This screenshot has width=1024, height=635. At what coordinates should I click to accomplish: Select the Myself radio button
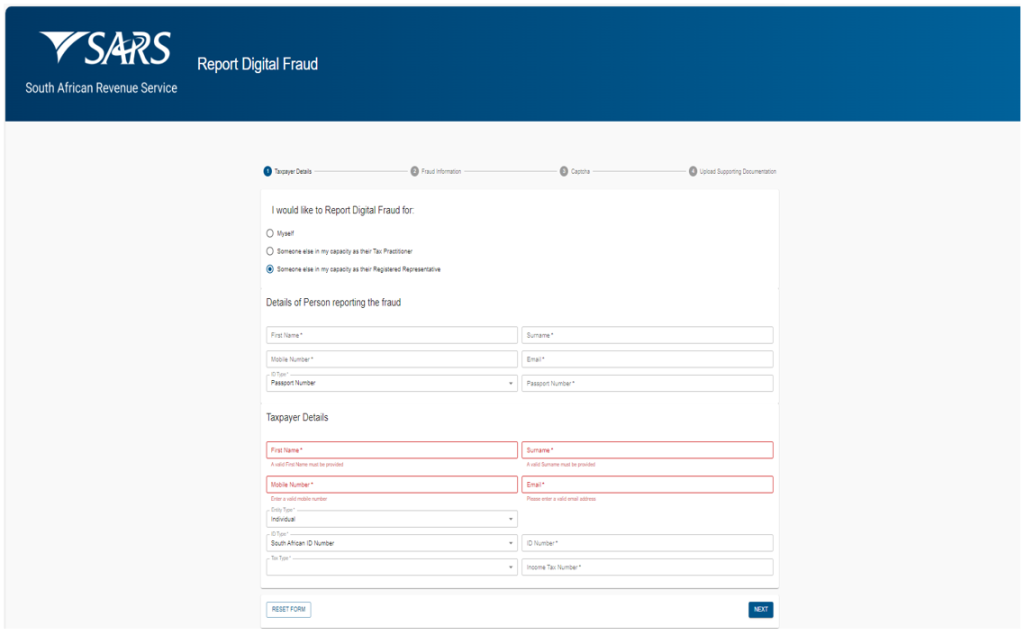[270, 233]
